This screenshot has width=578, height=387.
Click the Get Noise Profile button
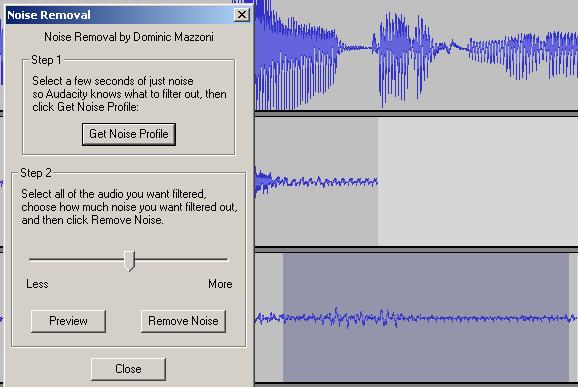[x=129, y=134]
